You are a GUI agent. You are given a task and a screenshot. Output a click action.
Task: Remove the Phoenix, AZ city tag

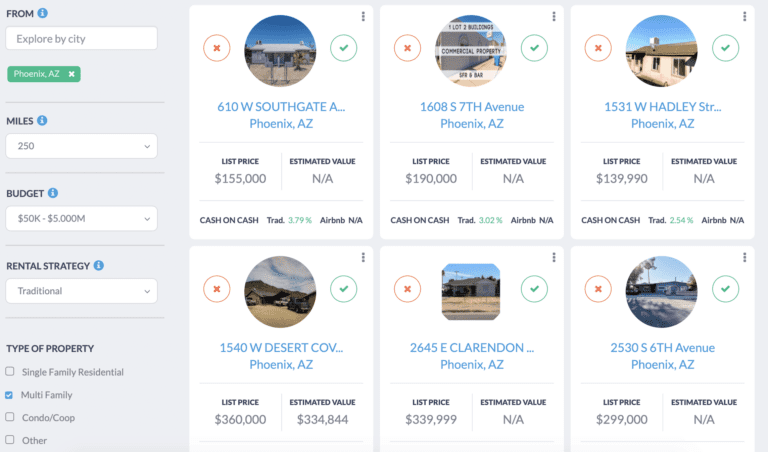72,74
